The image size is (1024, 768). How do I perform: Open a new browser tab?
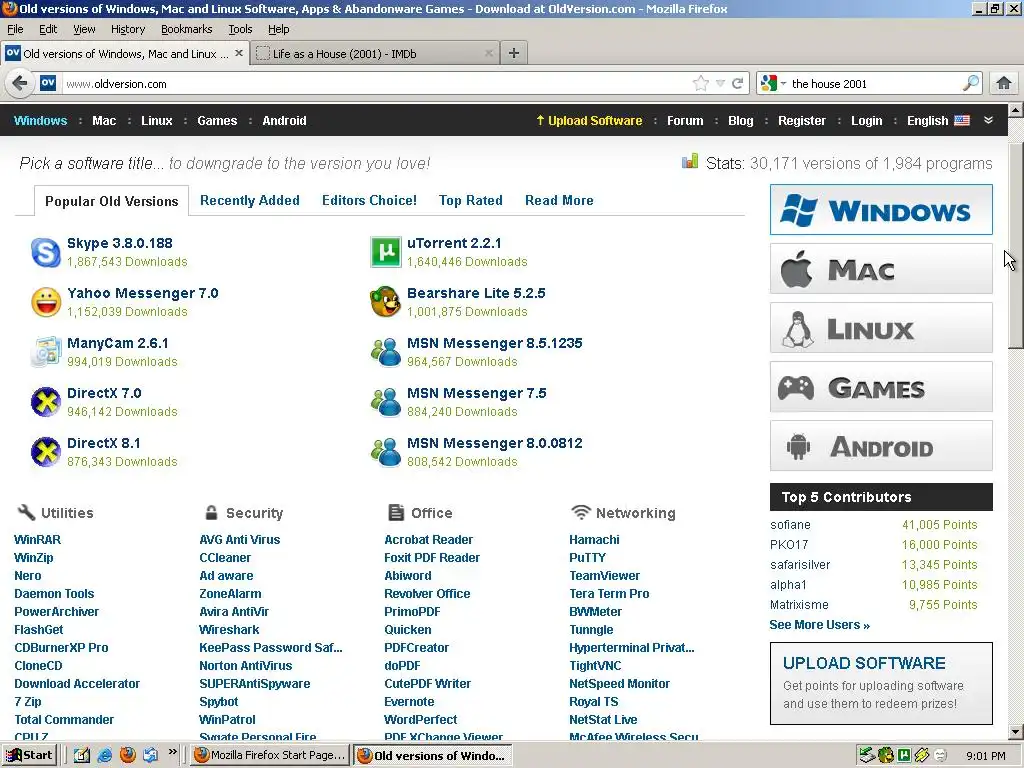coord(514,54)
